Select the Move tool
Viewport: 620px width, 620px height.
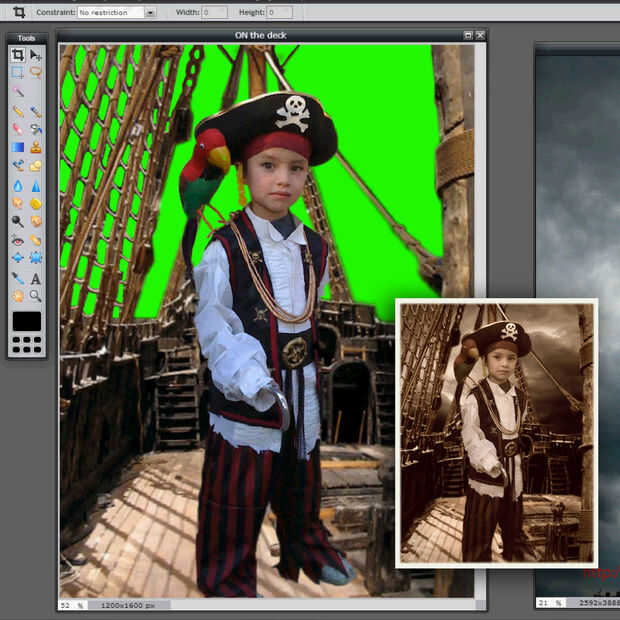(36, 55)
